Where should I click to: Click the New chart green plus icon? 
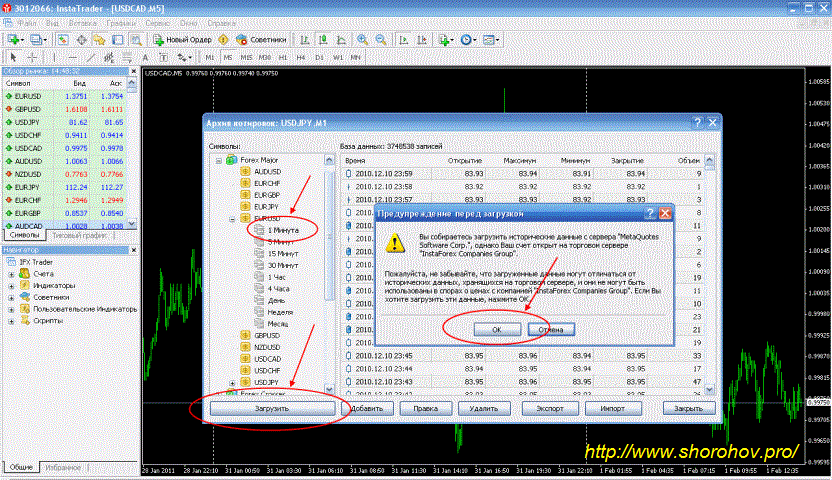coord(13,40)
